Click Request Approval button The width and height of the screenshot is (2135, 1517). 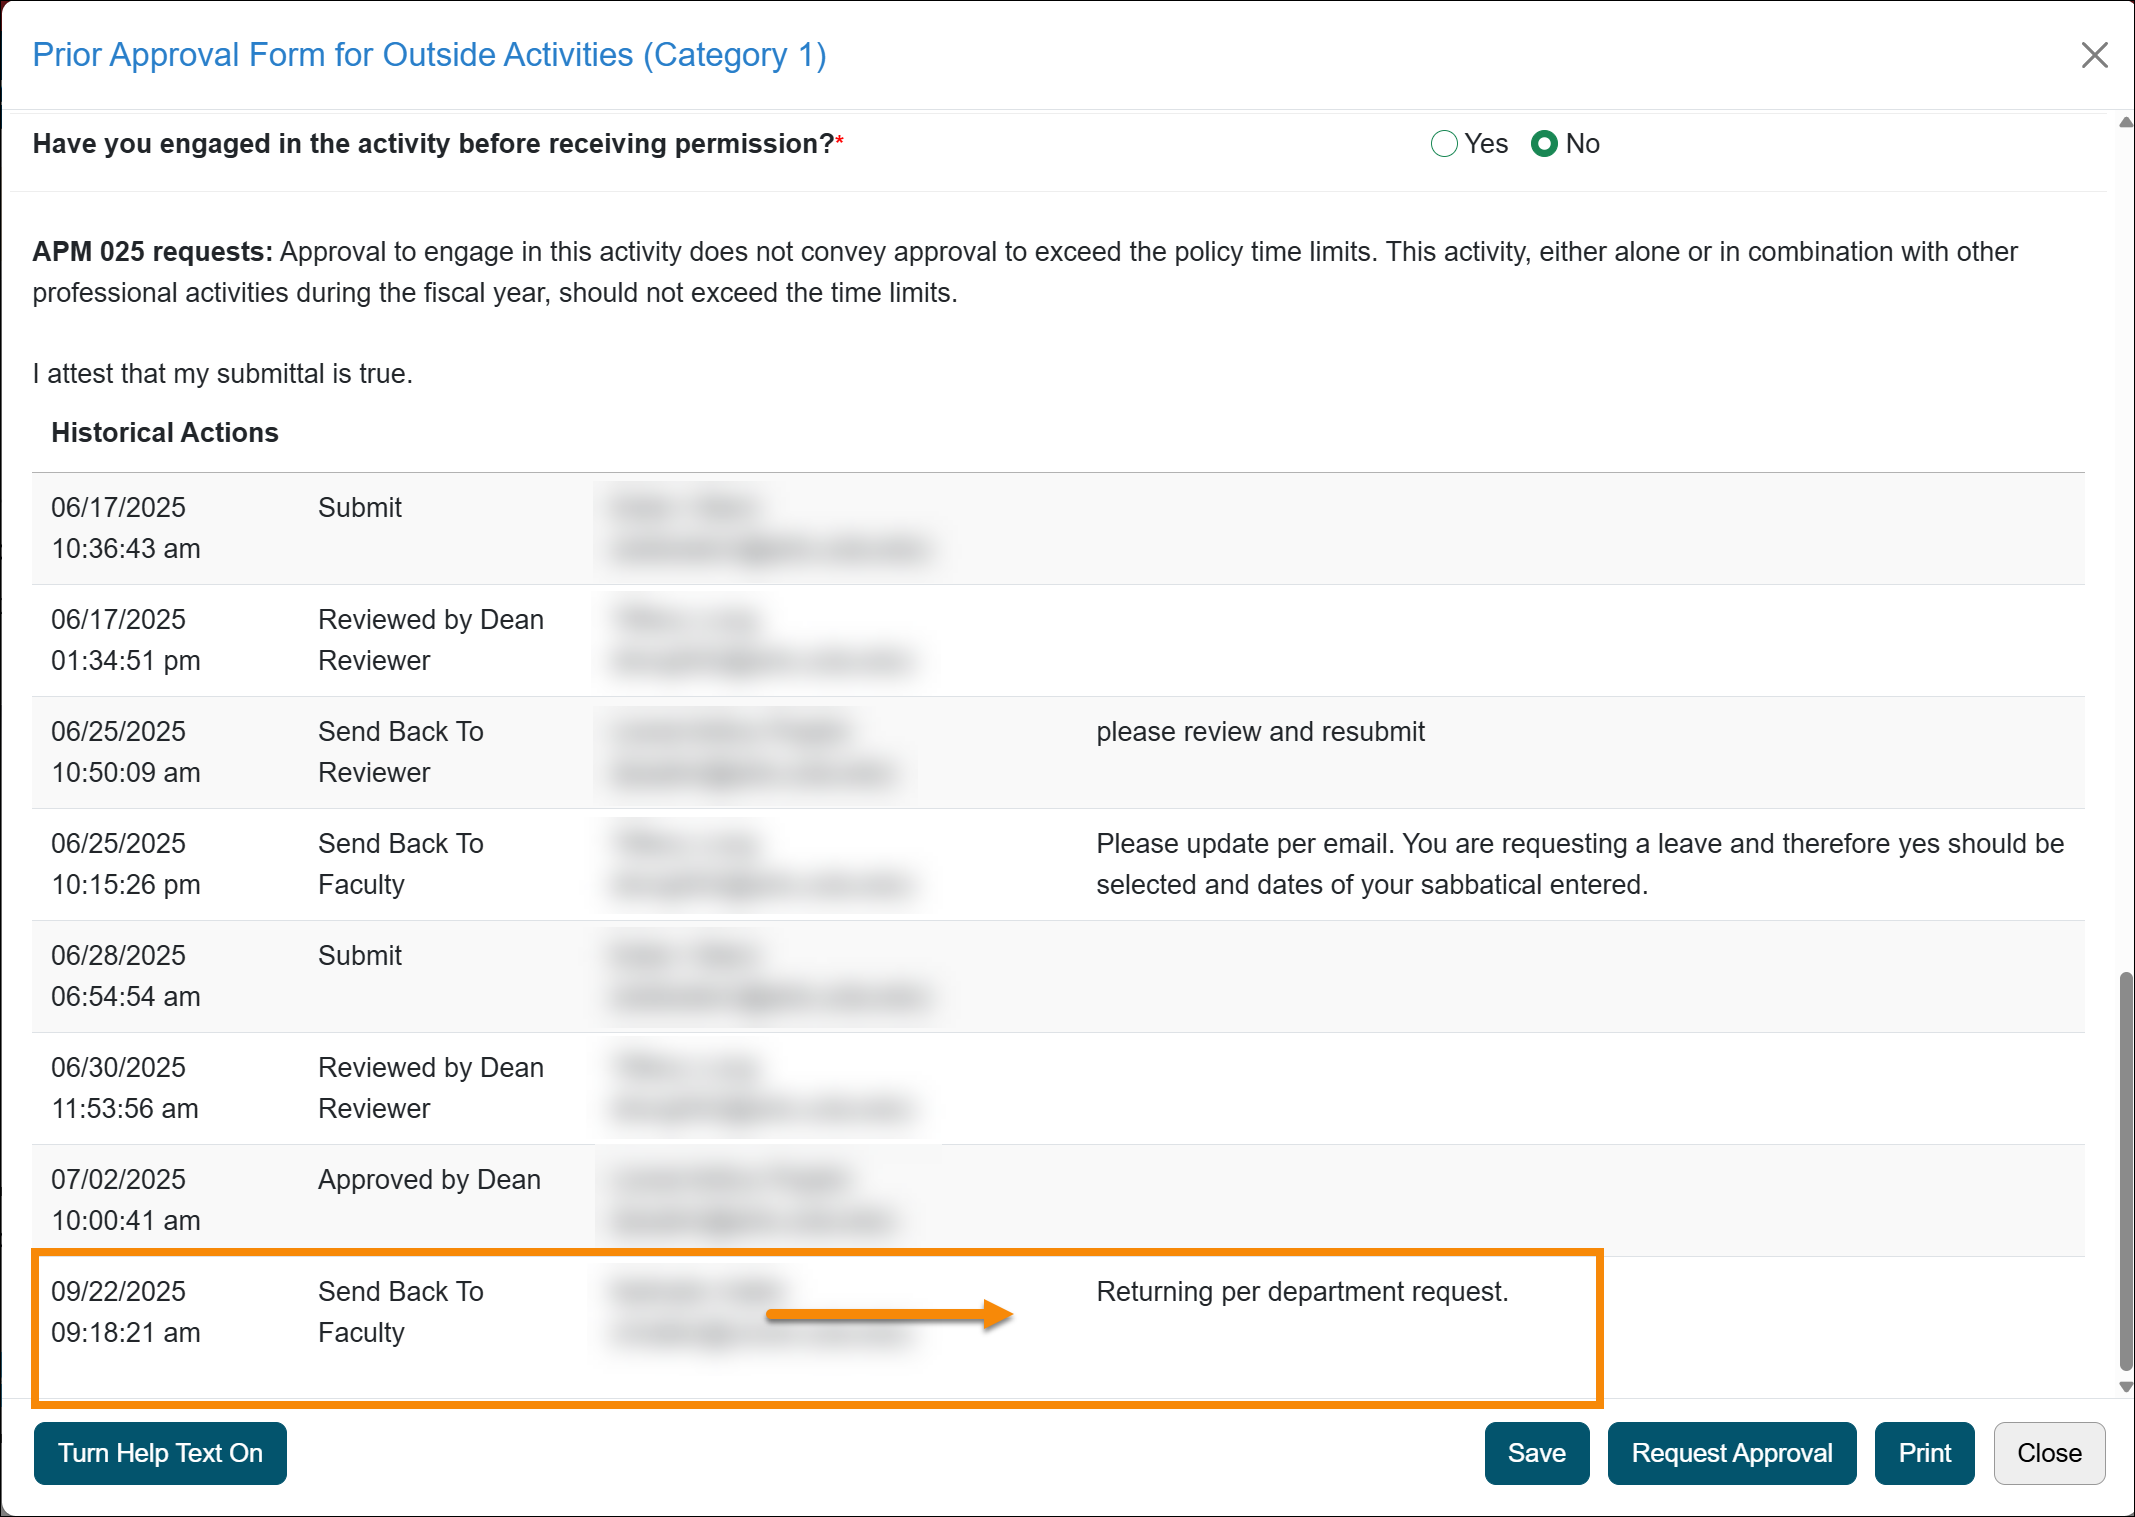tap(1731, 1453)
